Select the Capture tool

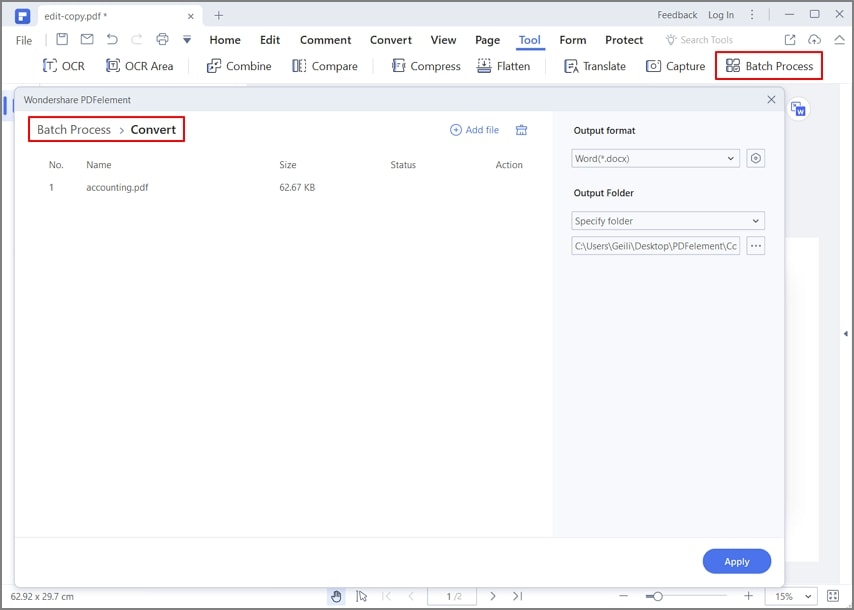tap(675, 66)
